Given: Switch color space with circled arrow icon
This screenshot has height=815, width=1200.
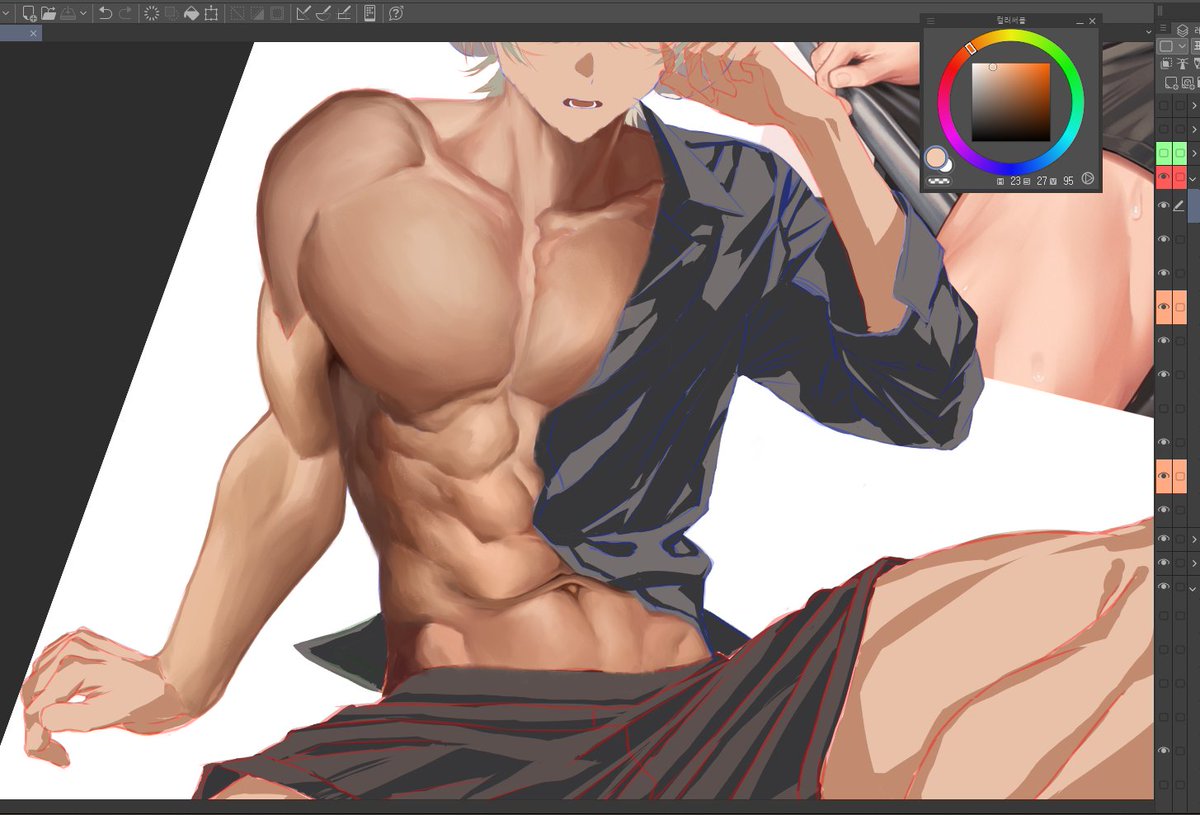Looking at the screenshot, I should (1088, 180).
